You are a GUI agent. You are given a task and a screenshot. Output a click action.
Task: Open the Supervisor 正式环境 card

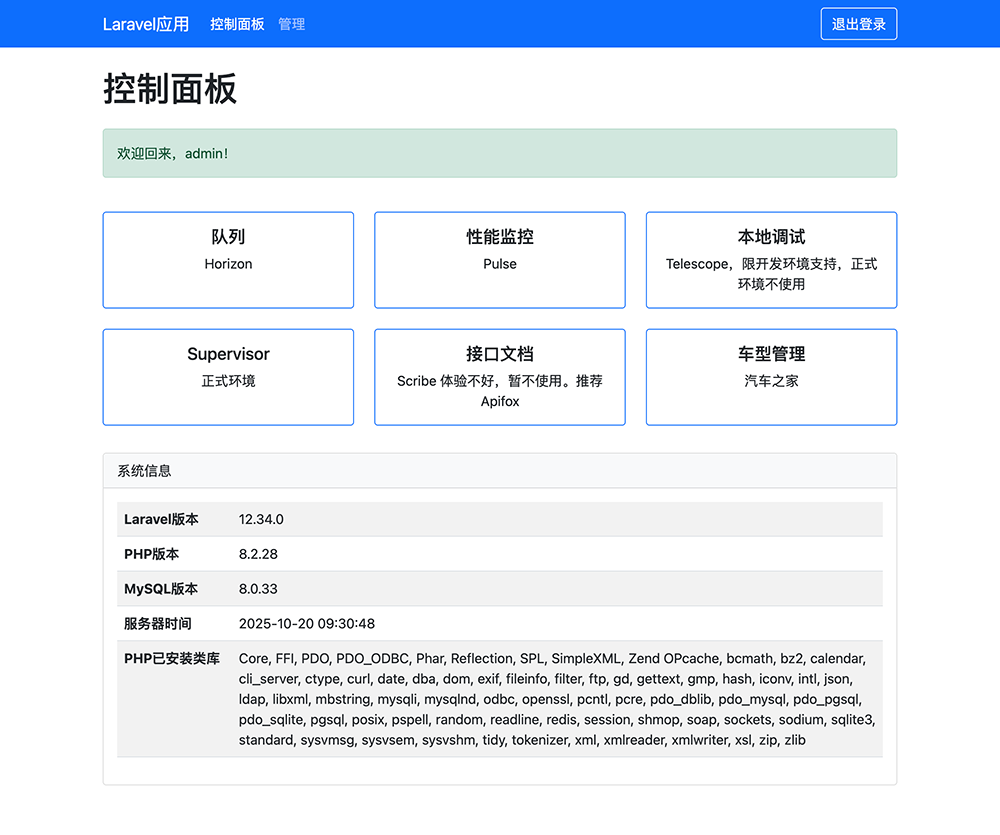pos(228,377)
